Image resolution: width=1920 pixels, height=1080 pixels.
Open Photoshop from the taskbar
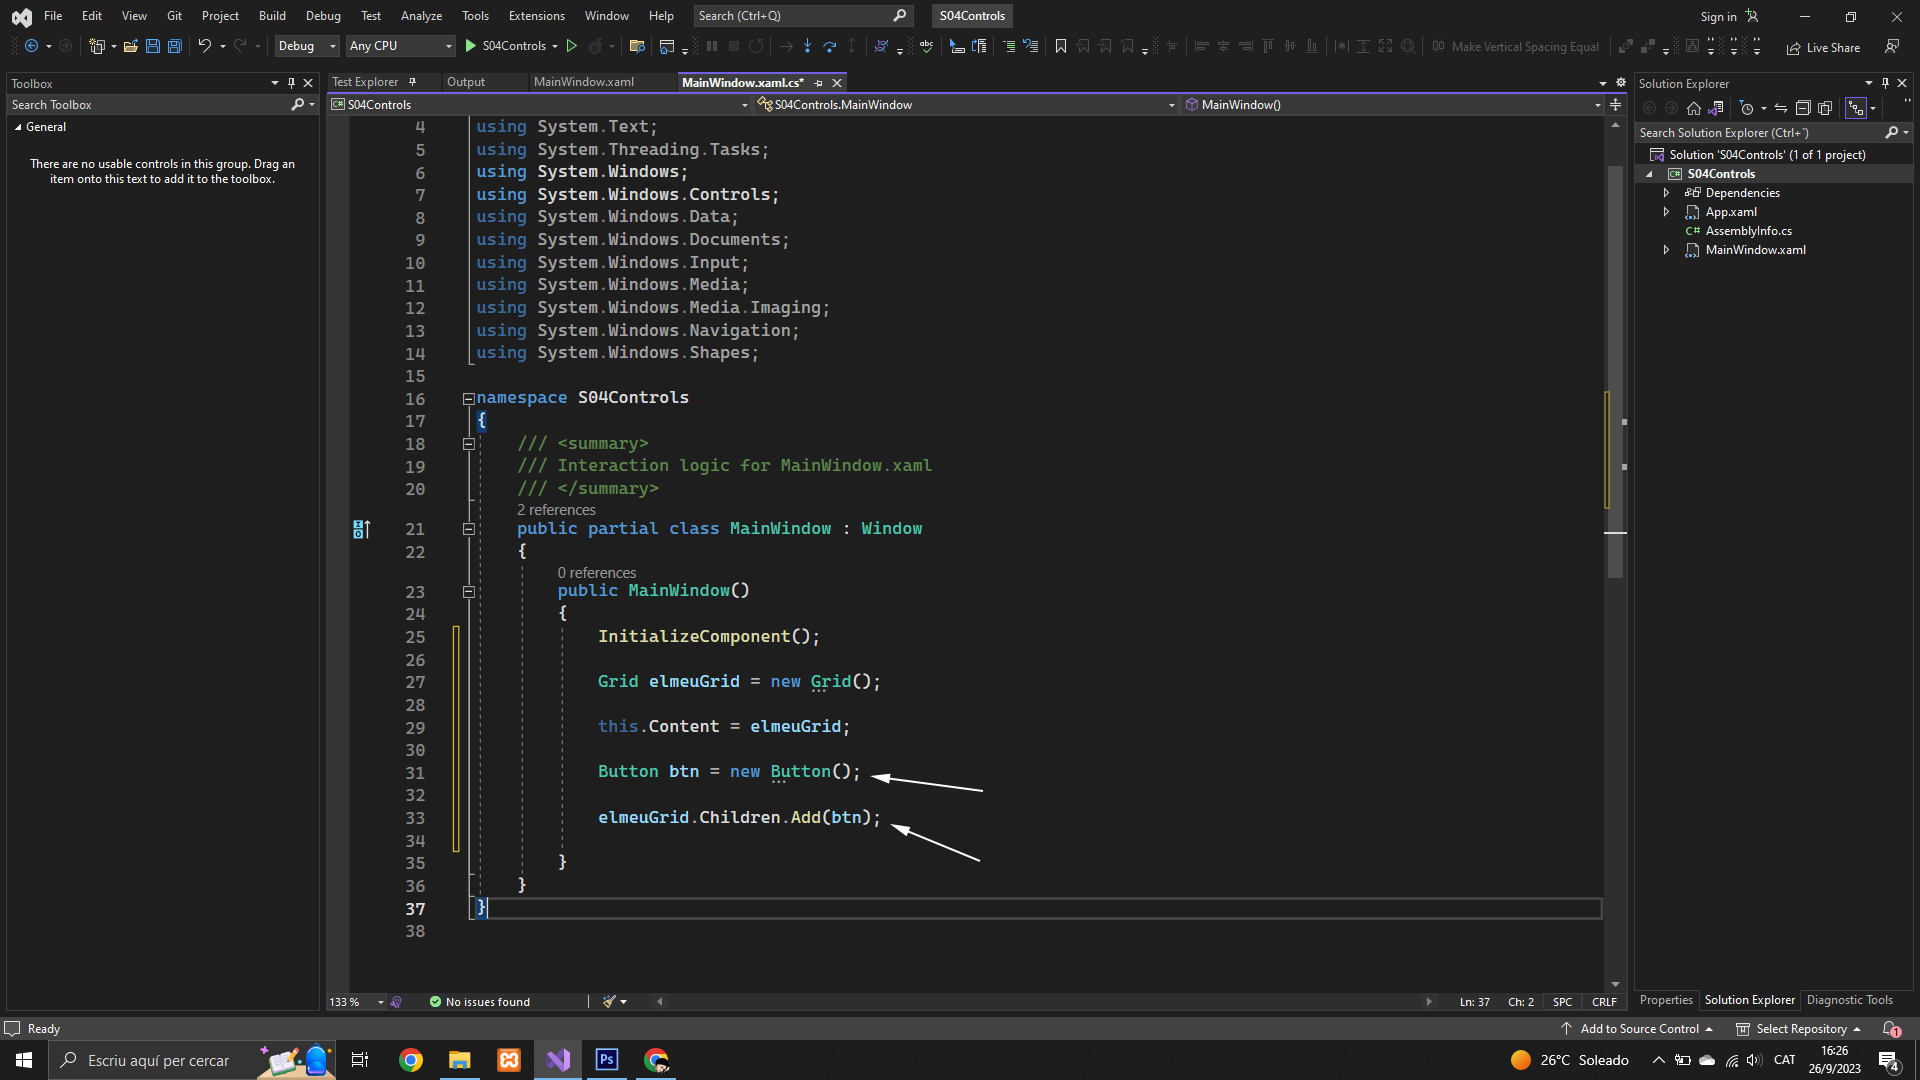[607, 1060]
